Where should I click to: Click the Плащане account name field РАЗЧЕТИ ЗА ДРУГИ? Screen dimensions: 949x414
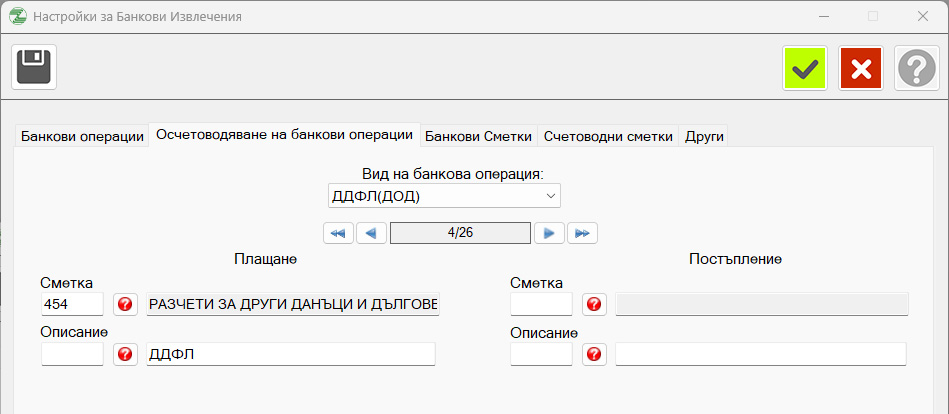coord(293,304)
